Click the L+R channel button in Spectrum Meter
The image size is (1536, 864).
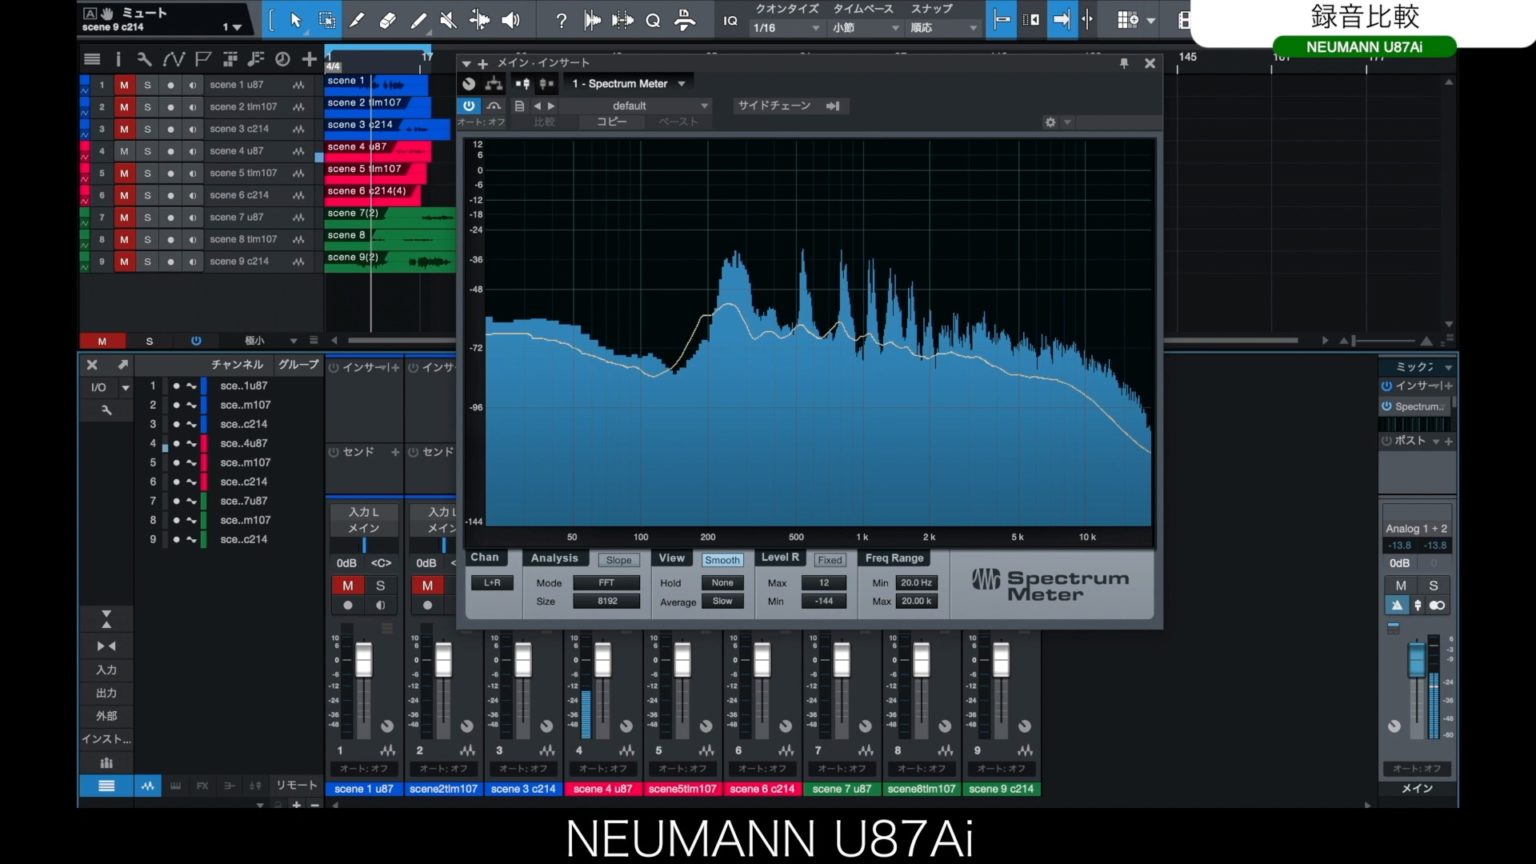point(491,582)
